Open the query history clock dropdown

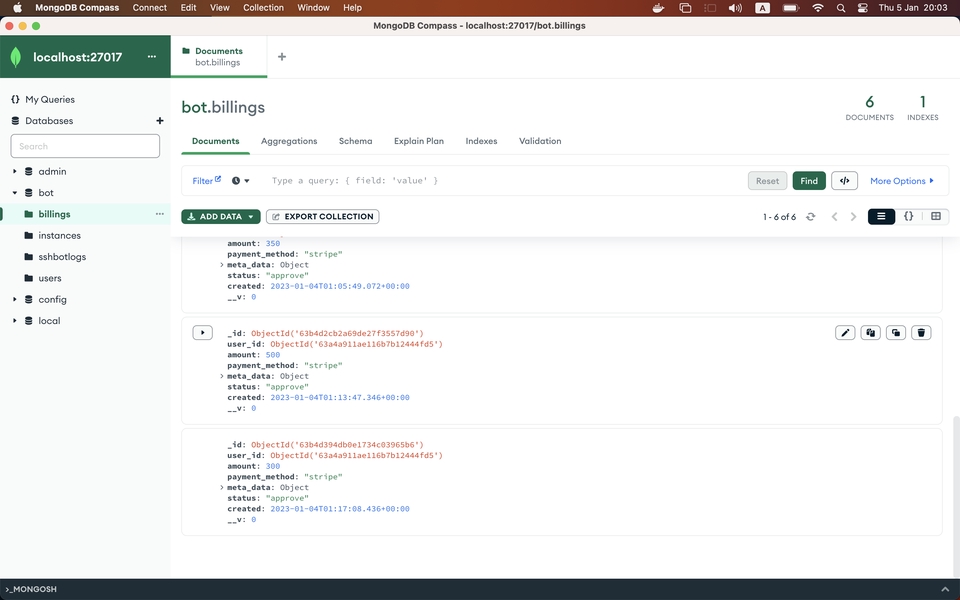241,181
